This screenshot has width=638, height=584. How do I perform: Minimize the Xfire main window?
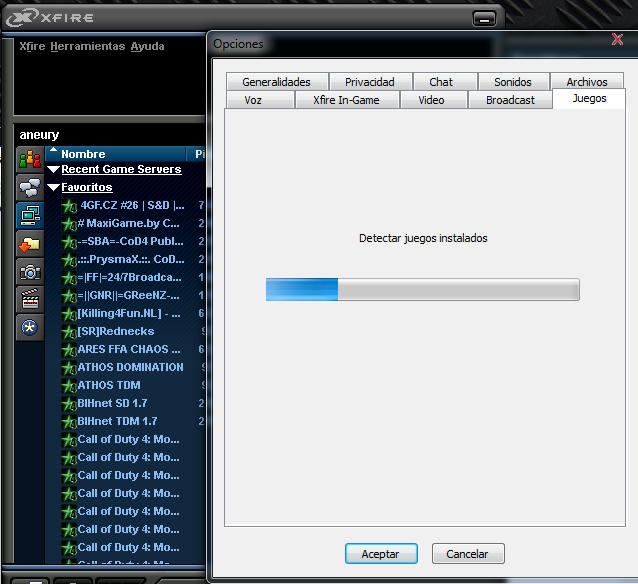484,19
